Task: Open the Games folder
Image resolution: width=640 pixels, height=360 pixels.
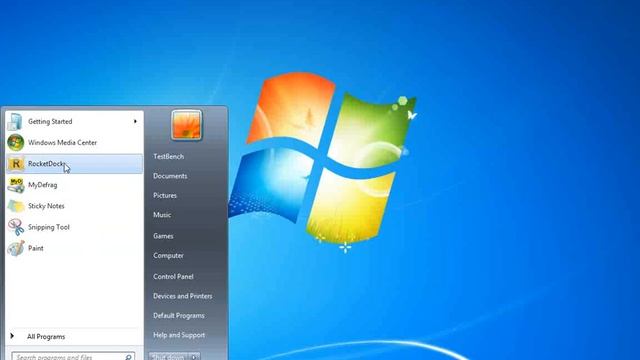Action: [163, 236]
